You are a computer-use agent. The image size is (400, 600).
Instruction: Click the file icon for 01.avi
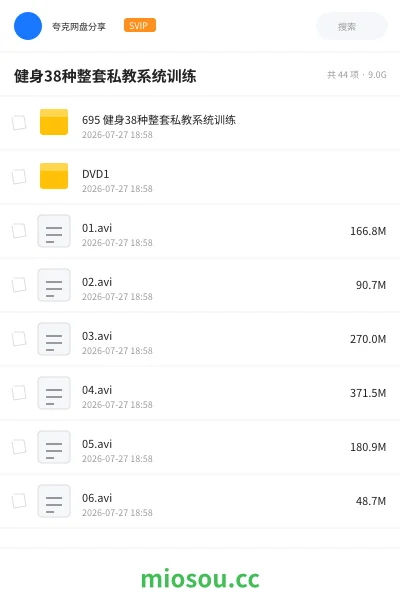54,231
